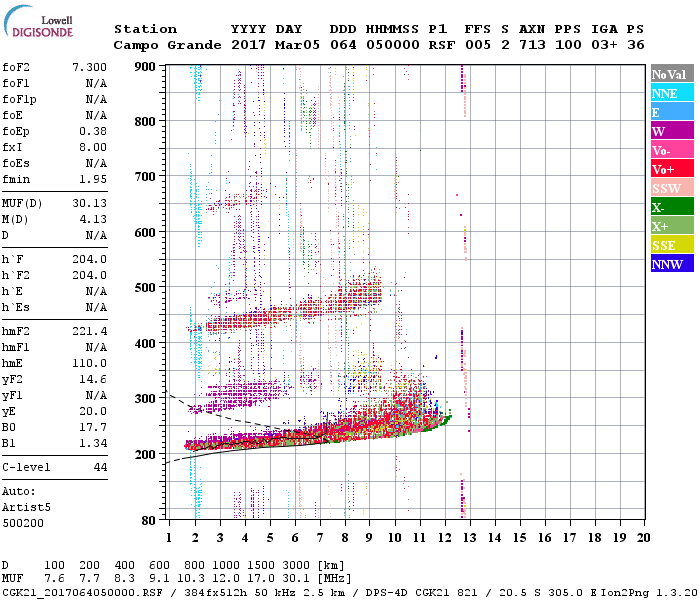This screenshot has width=700, height=600.
Task: Click the foF2 value 7.300
Action: tap(89, 66)
